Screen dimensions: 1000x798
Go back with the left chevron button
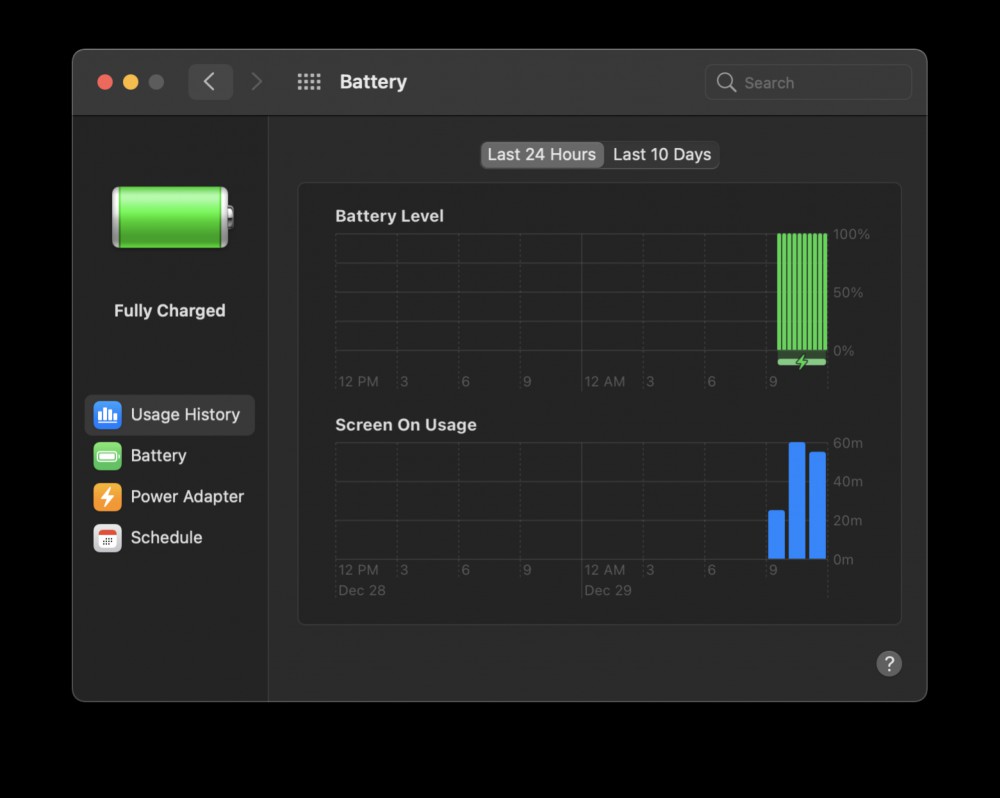coord(210,82)
